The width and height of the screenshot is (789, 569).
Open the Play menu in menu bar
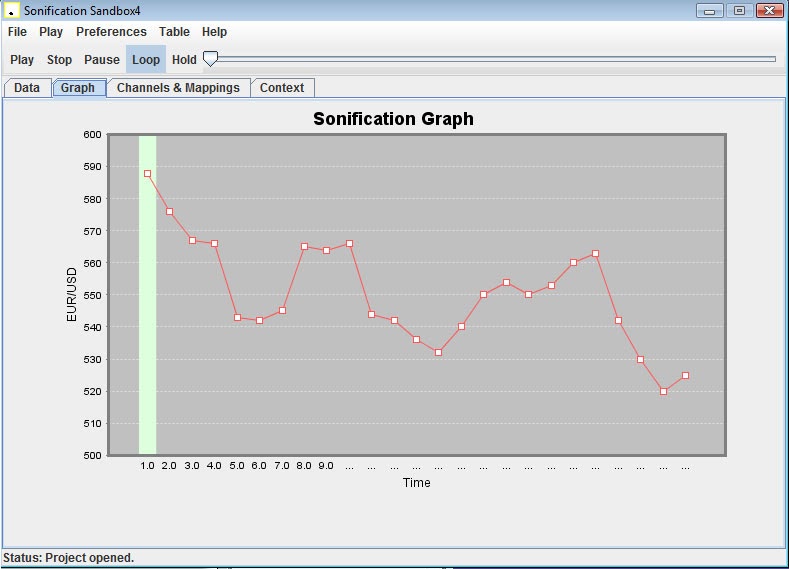[x=51, y=32]
